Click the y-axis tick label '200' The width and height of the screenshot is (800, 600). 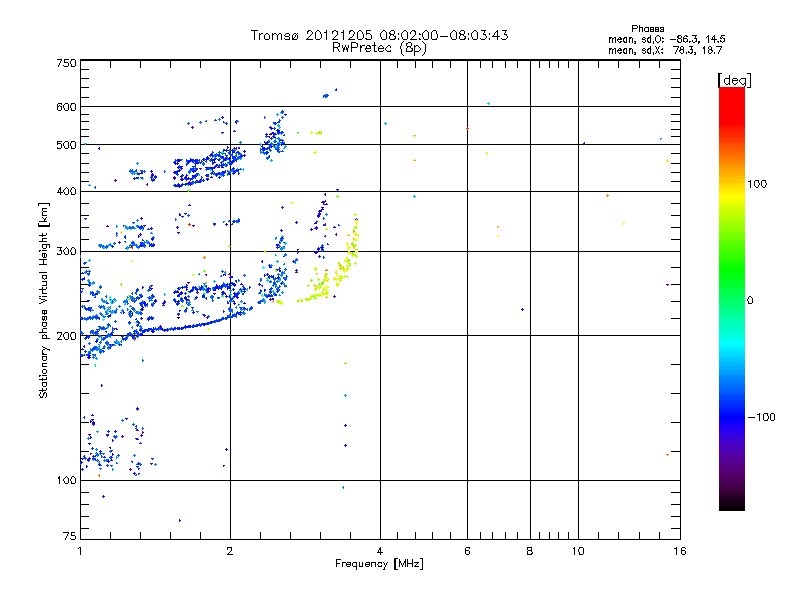[x=67, y=336]
